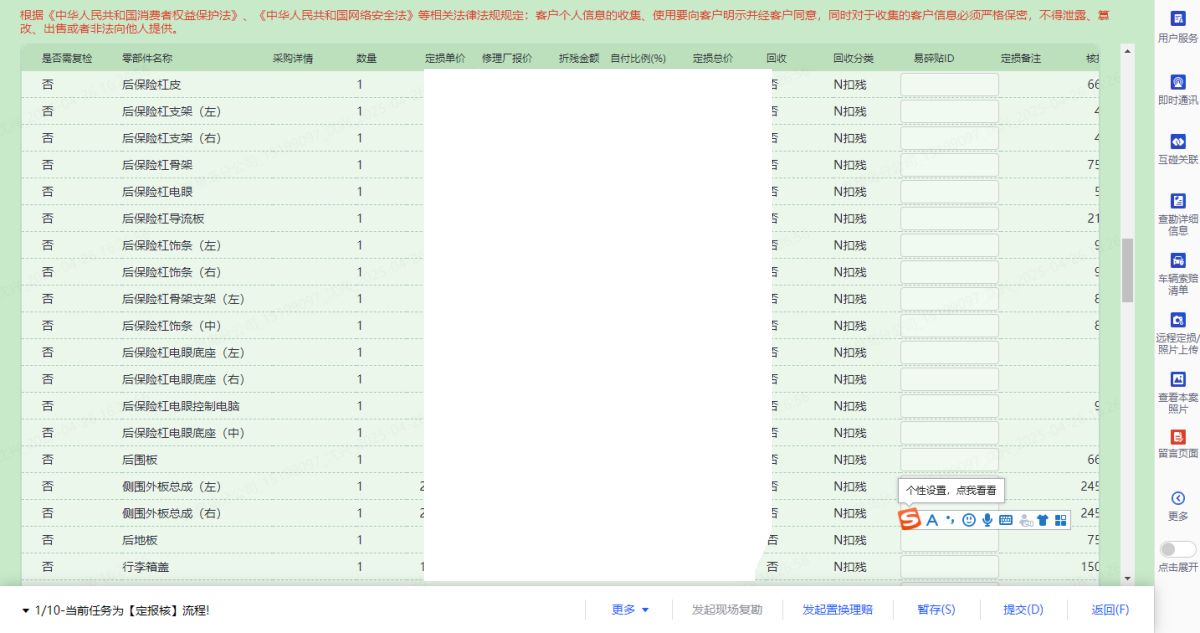
Task: Collapse the 1/10 current task expander
Action: 26,611
